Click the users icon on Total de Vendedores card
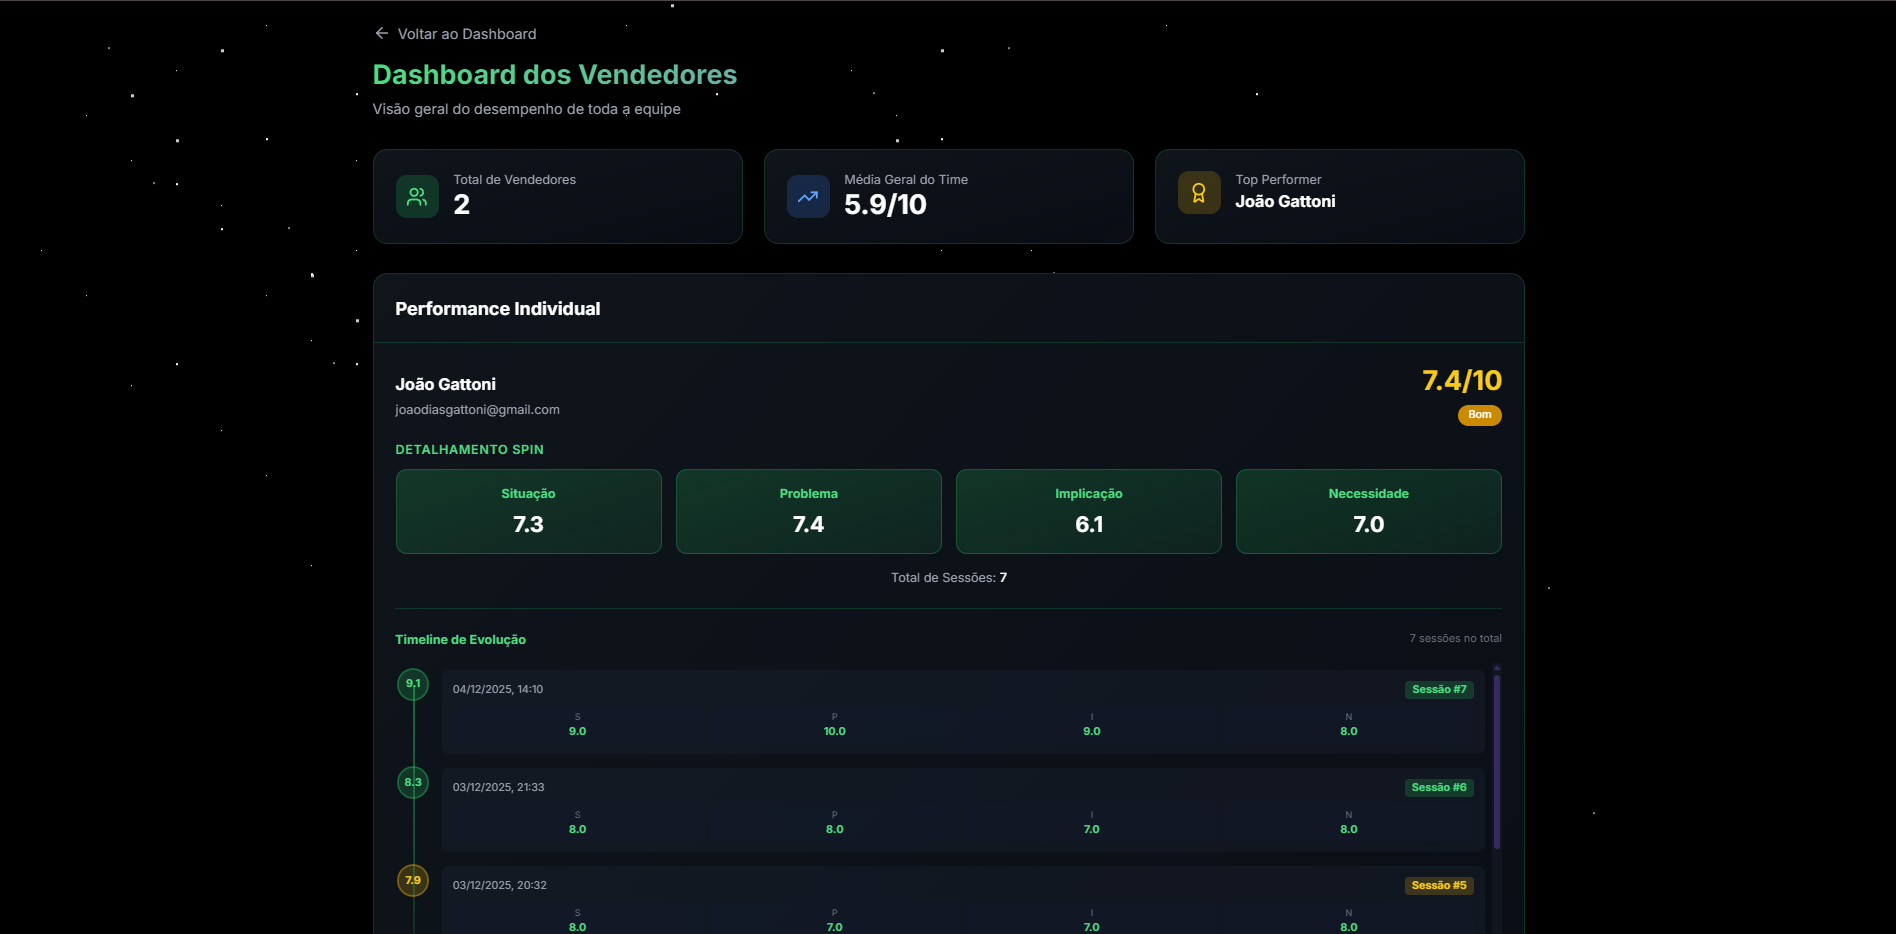This screenshot has width=1896, height=934. (416, 196)
